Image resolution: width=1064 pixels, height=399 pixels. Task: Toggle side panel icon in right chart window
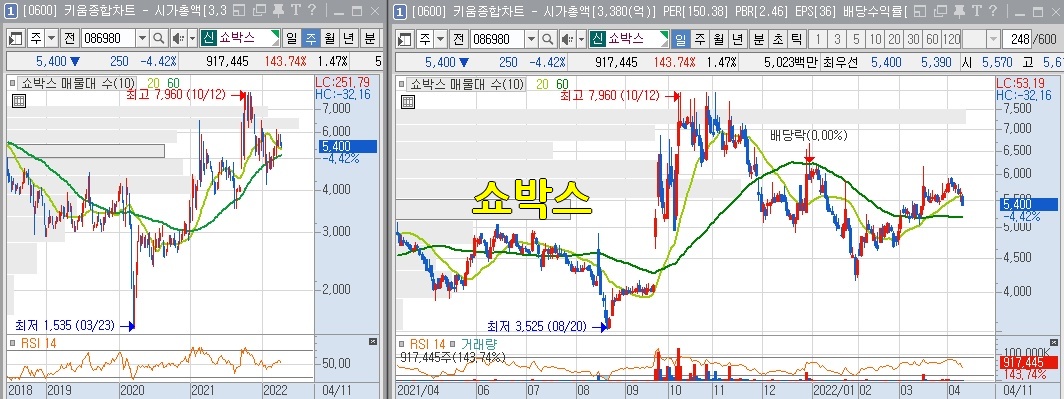coord(405,39)
